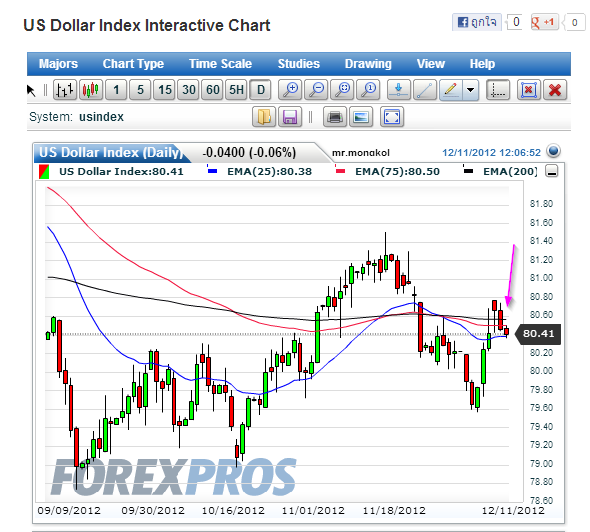This screenshot has height=532, width=590.
Task: Toggle the fullscreen view icon
Action: coord(392,117)
